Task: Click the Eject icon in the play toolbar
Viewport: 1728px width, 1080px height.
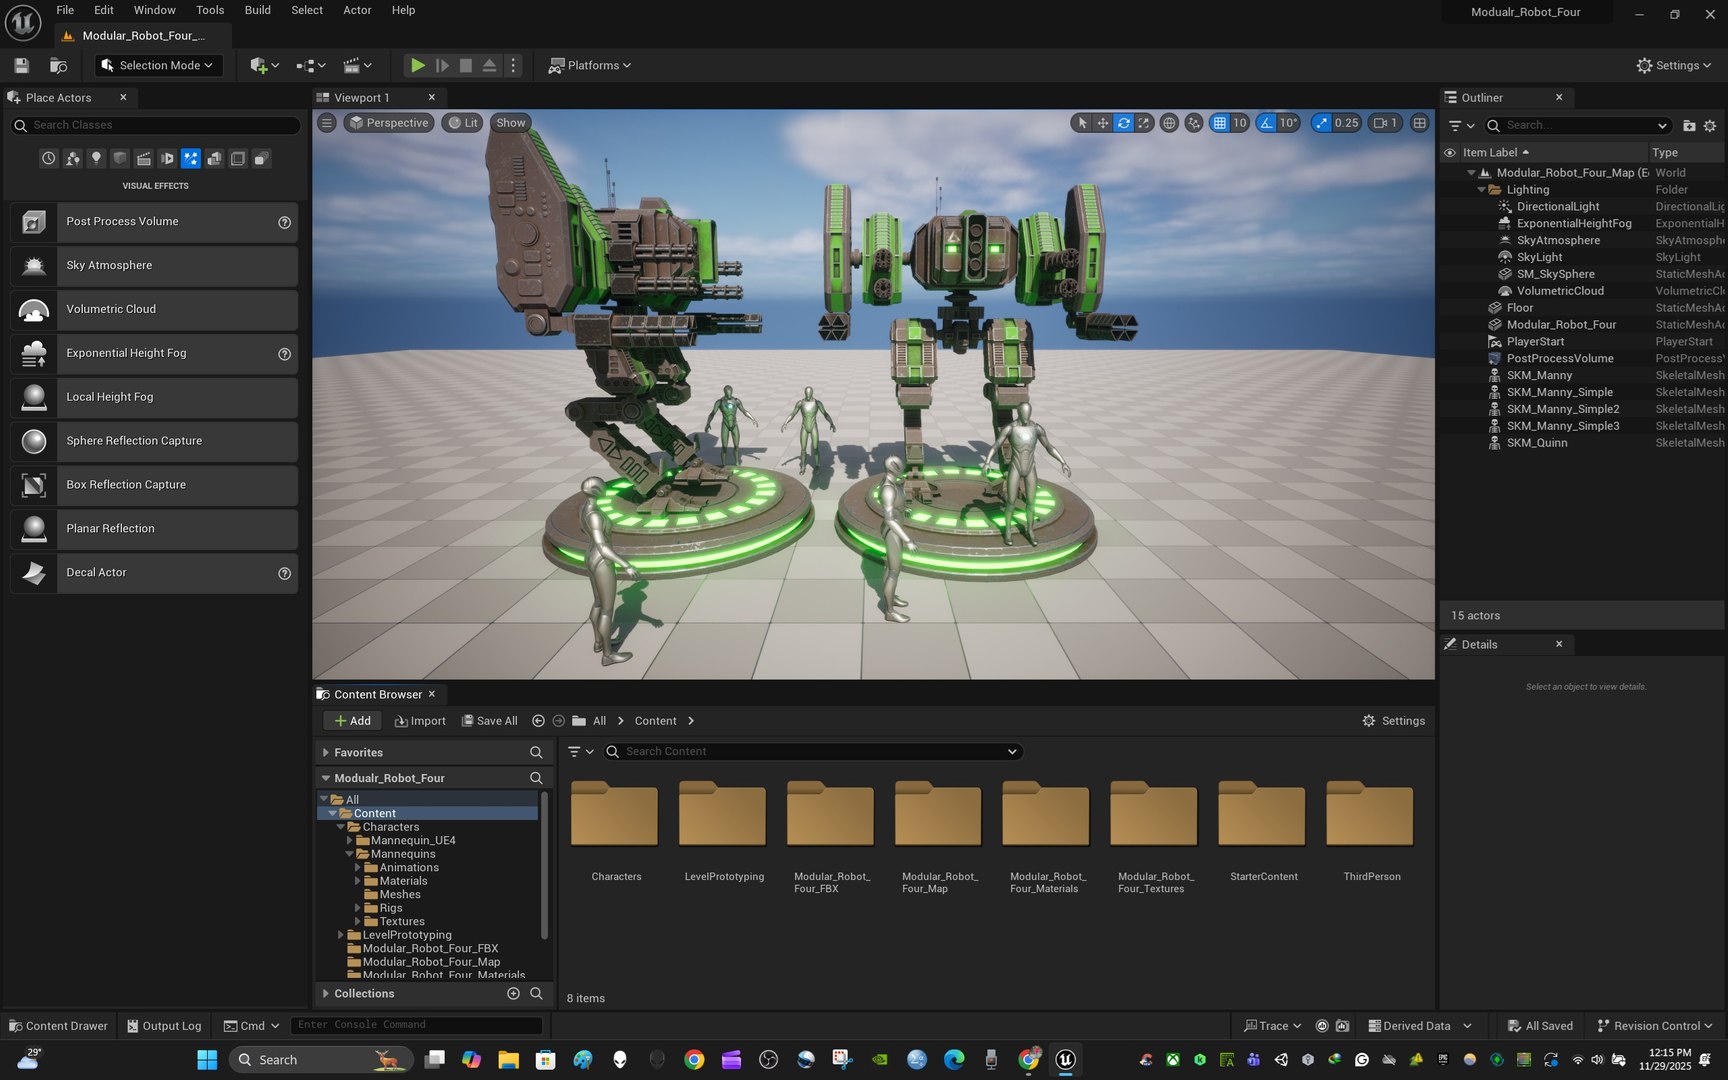Action: (489, 65)
